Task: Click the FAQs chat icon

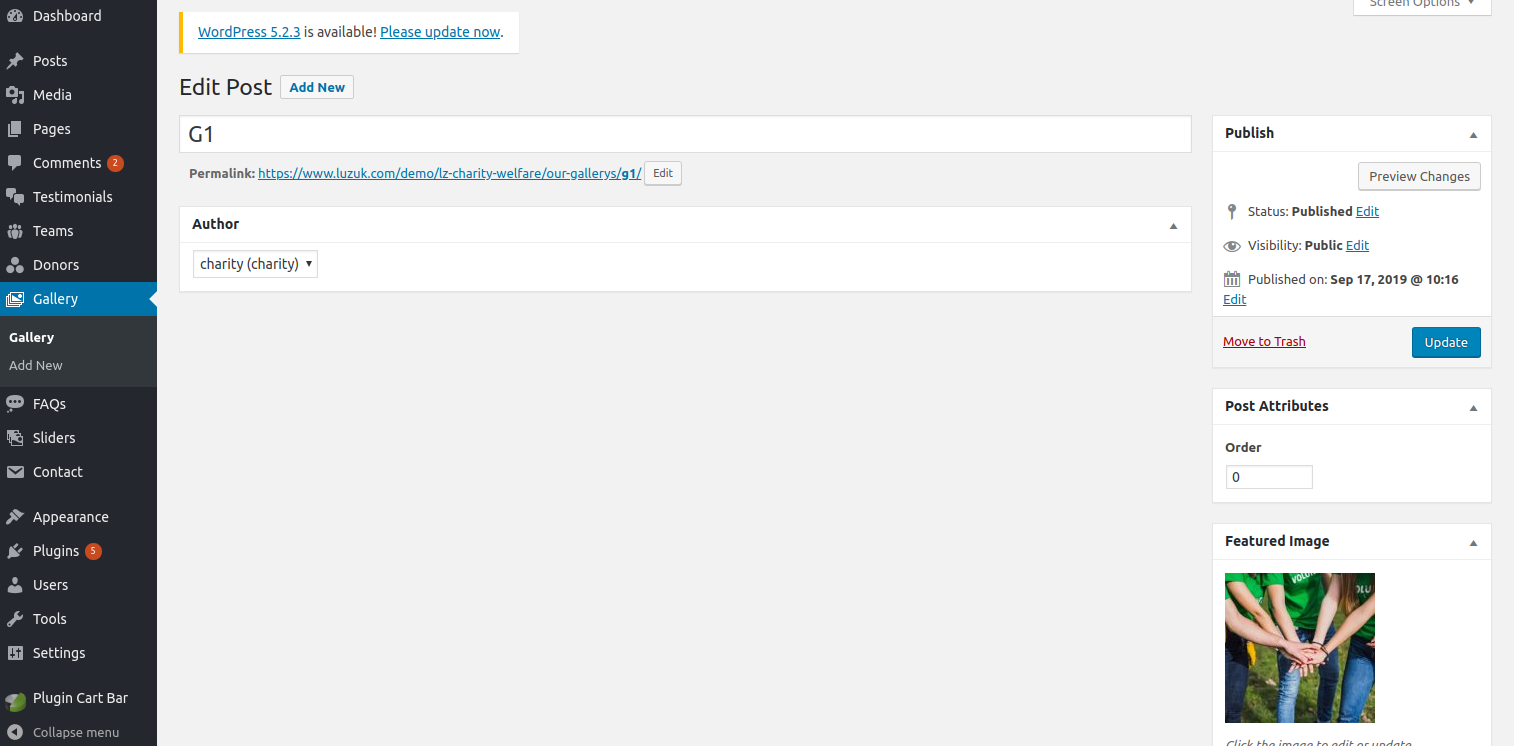Action: click(x=15, y=404)
